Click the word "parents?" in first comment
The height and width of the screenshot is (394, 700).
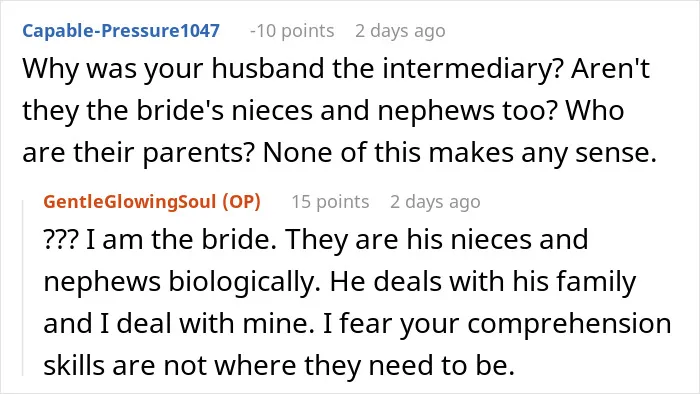pos(198,153)
